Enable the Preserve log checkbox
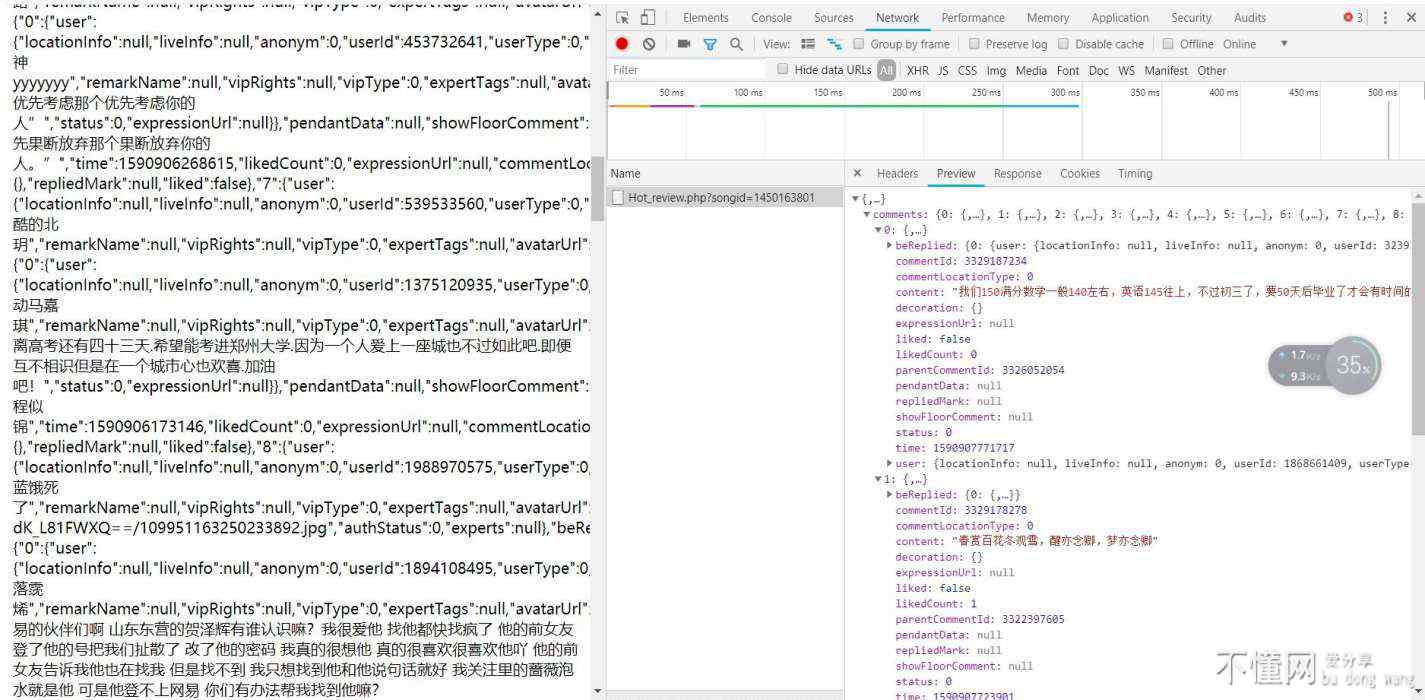This screenshot has width=1425, height=700. tap(974, 44)
